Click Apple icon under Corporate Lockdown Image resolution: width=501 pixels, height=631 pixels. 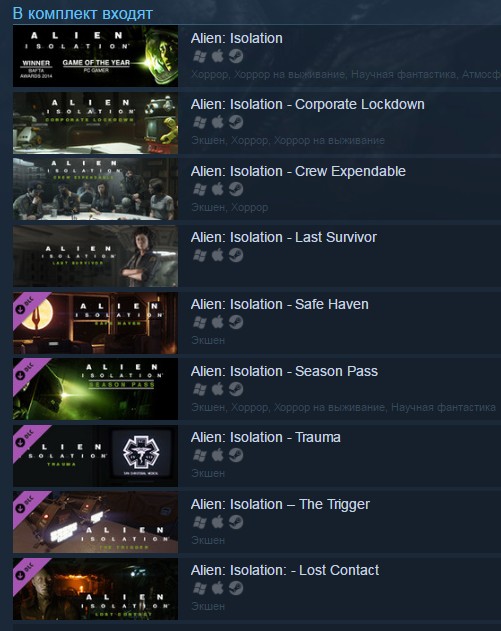click(218, 122)
